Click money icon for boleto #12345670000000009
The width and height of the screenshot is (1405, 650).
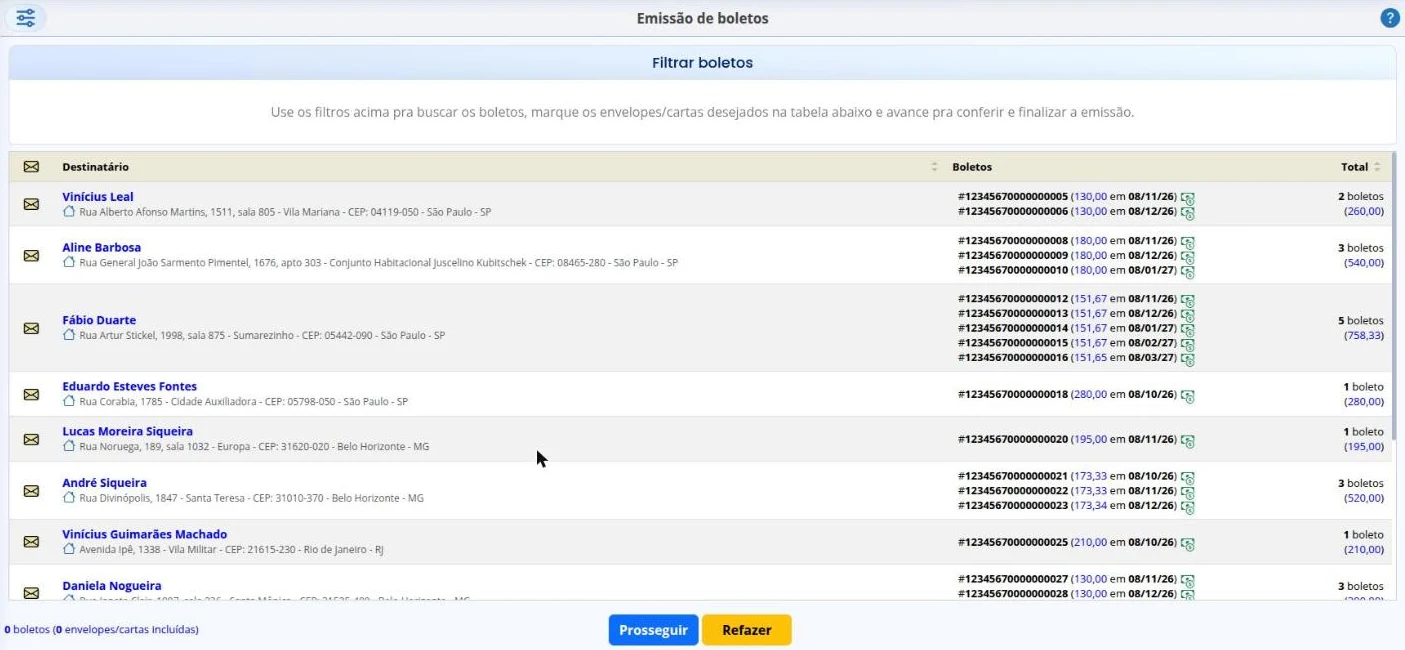pos(1188,257)
